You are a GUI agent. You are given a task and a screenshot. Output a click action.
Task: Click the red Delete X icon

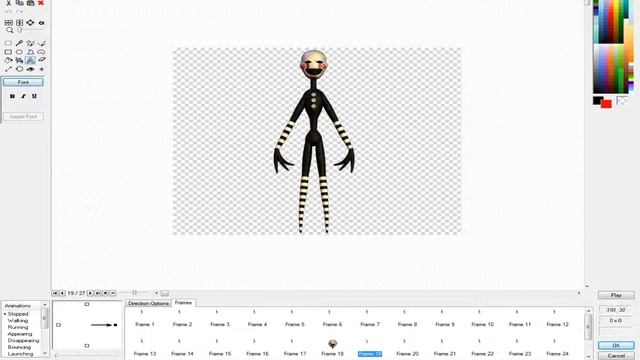coord(41,2)
